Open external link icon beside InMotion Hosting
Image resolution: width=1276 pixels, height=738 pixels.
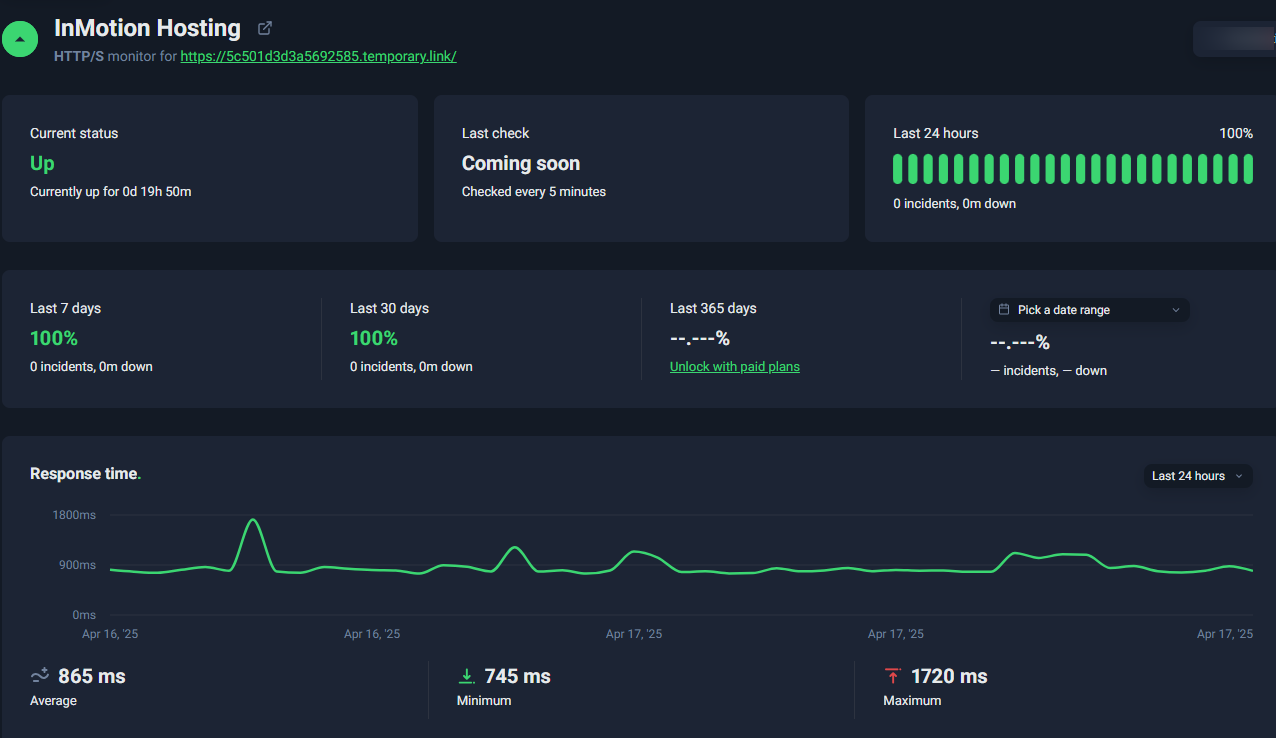coord(265,28)
